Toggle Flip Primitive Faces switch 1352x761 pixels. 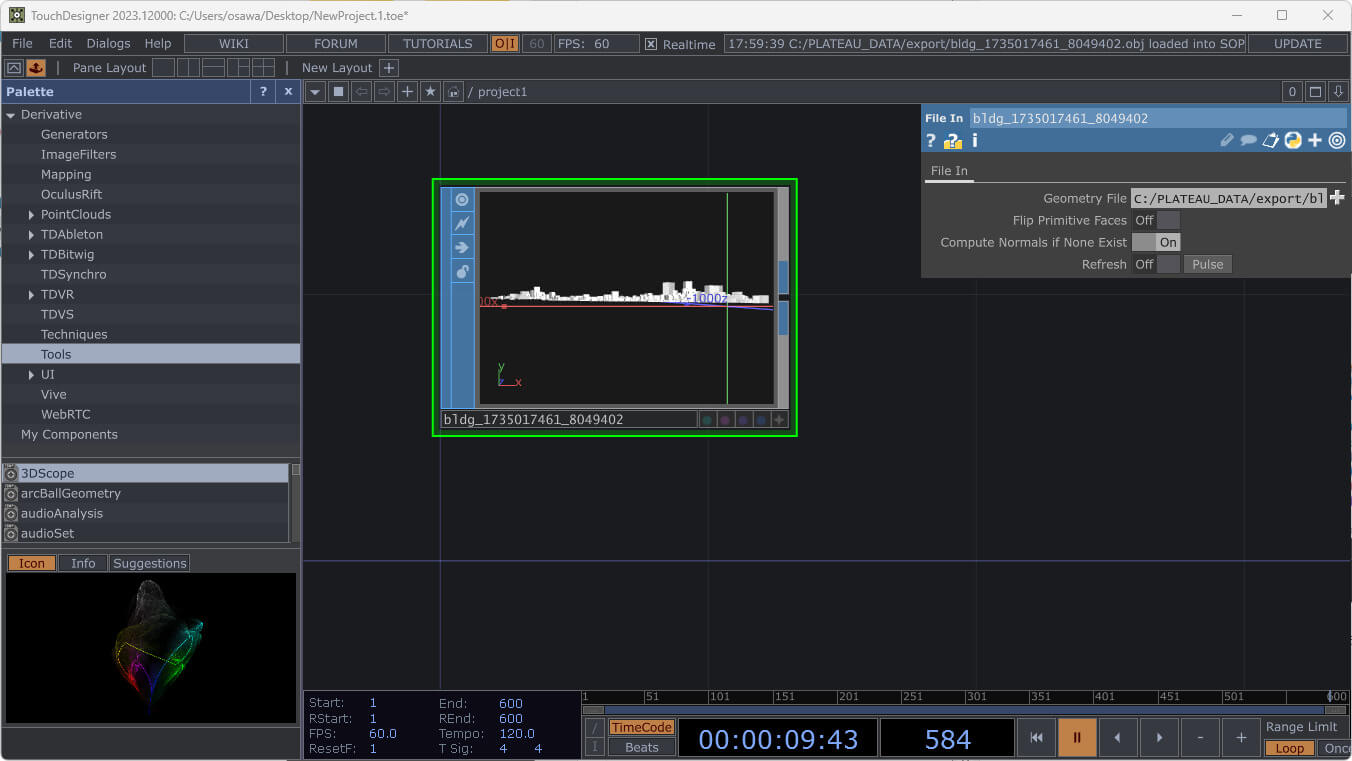pos(1156,220)
